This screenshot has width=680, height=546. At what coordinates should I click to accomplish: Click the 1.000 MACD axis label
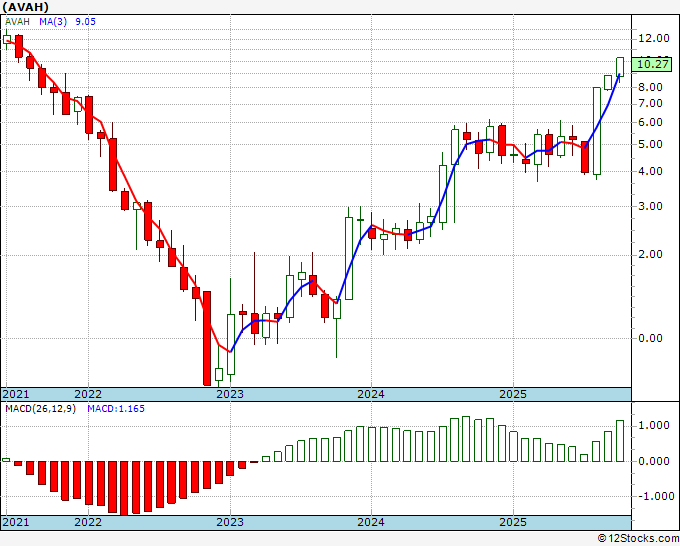[x=654, y=425]
